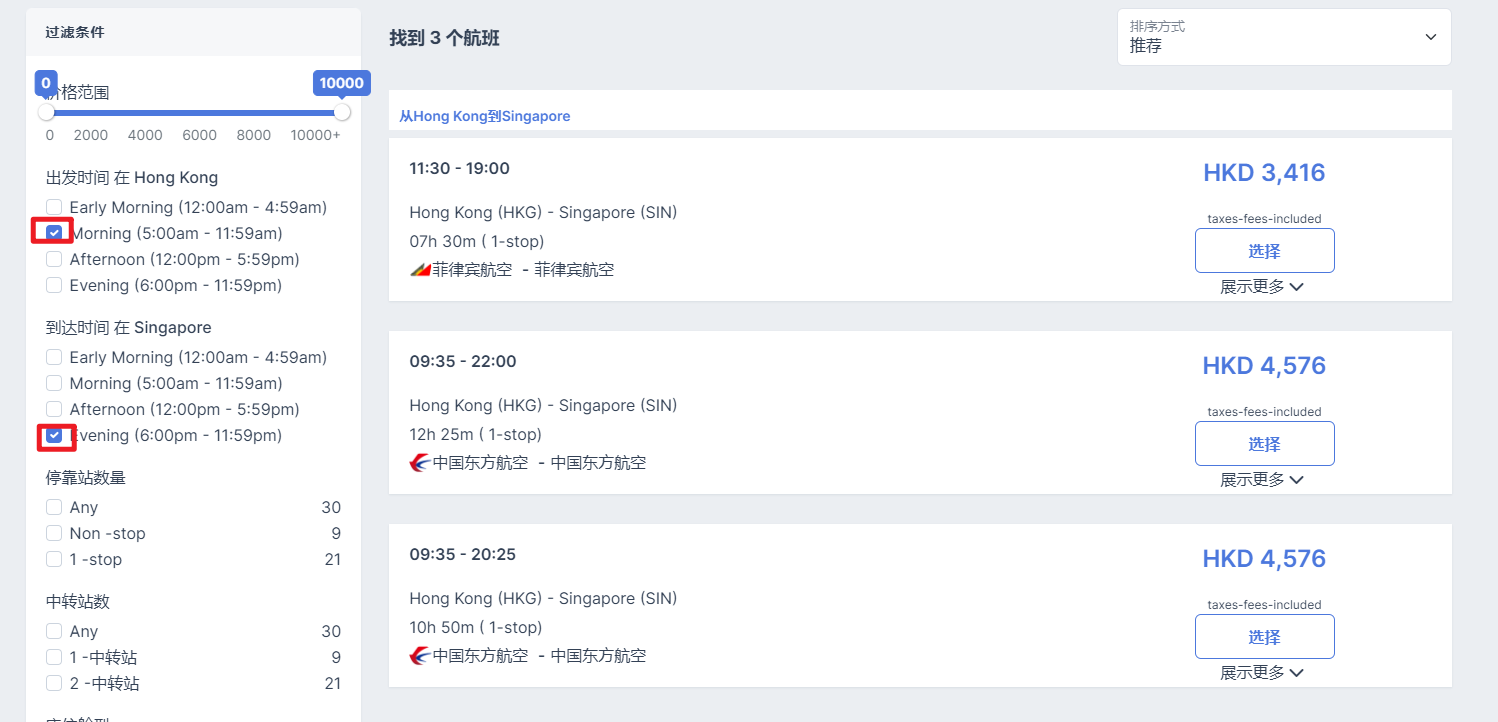Image resolution: width=1498 pixels, height=722 pixels.
Task: Open the 排序方式 sort dropdown
Action: coord(1284,37)
